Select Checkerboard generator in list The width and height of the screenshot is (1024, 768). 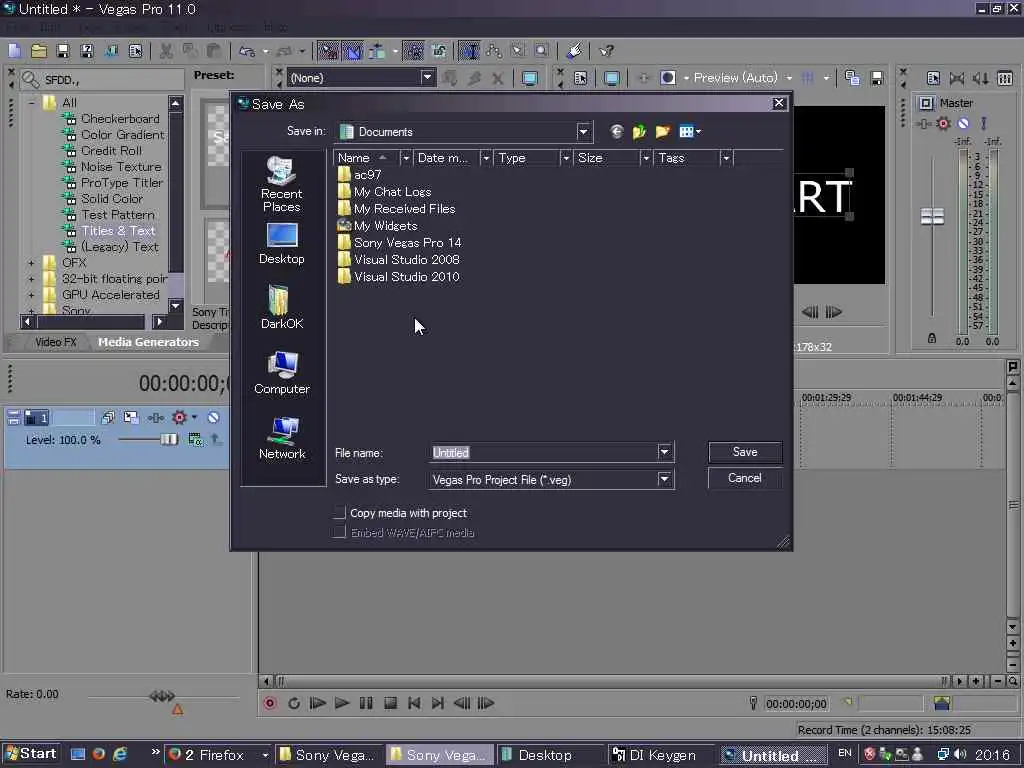coord(120,119)
